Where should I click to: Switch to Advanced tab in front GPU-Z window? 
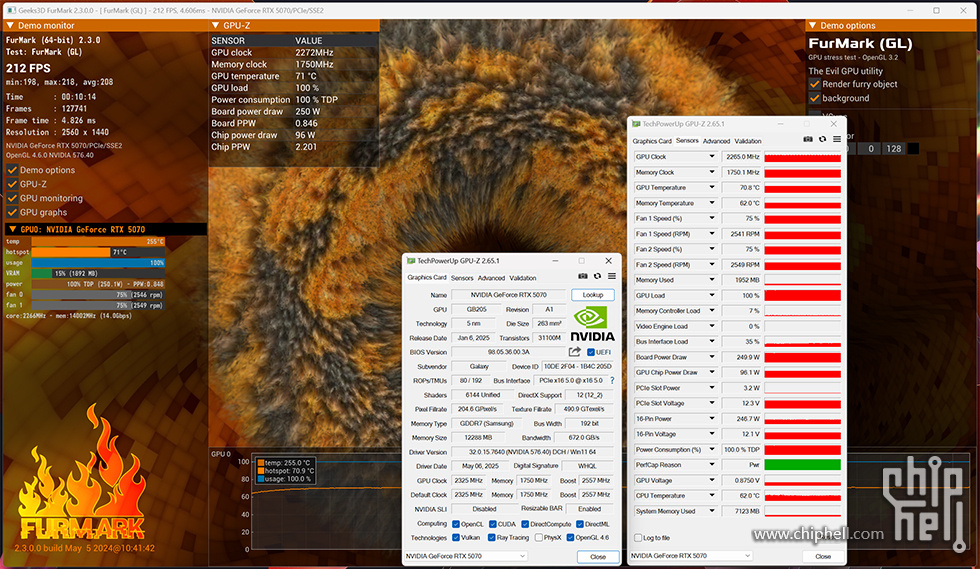coord(491,278)
